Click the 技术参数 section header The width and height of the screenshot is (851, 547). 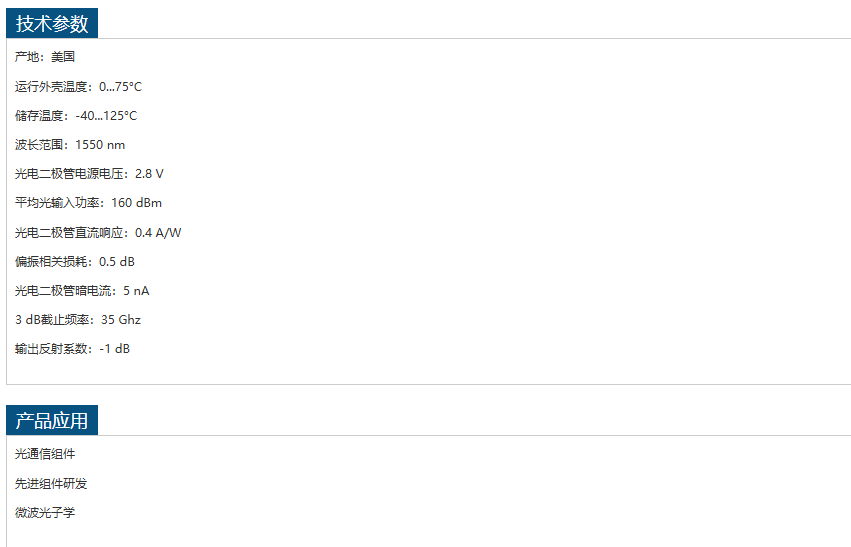(52, 24)
